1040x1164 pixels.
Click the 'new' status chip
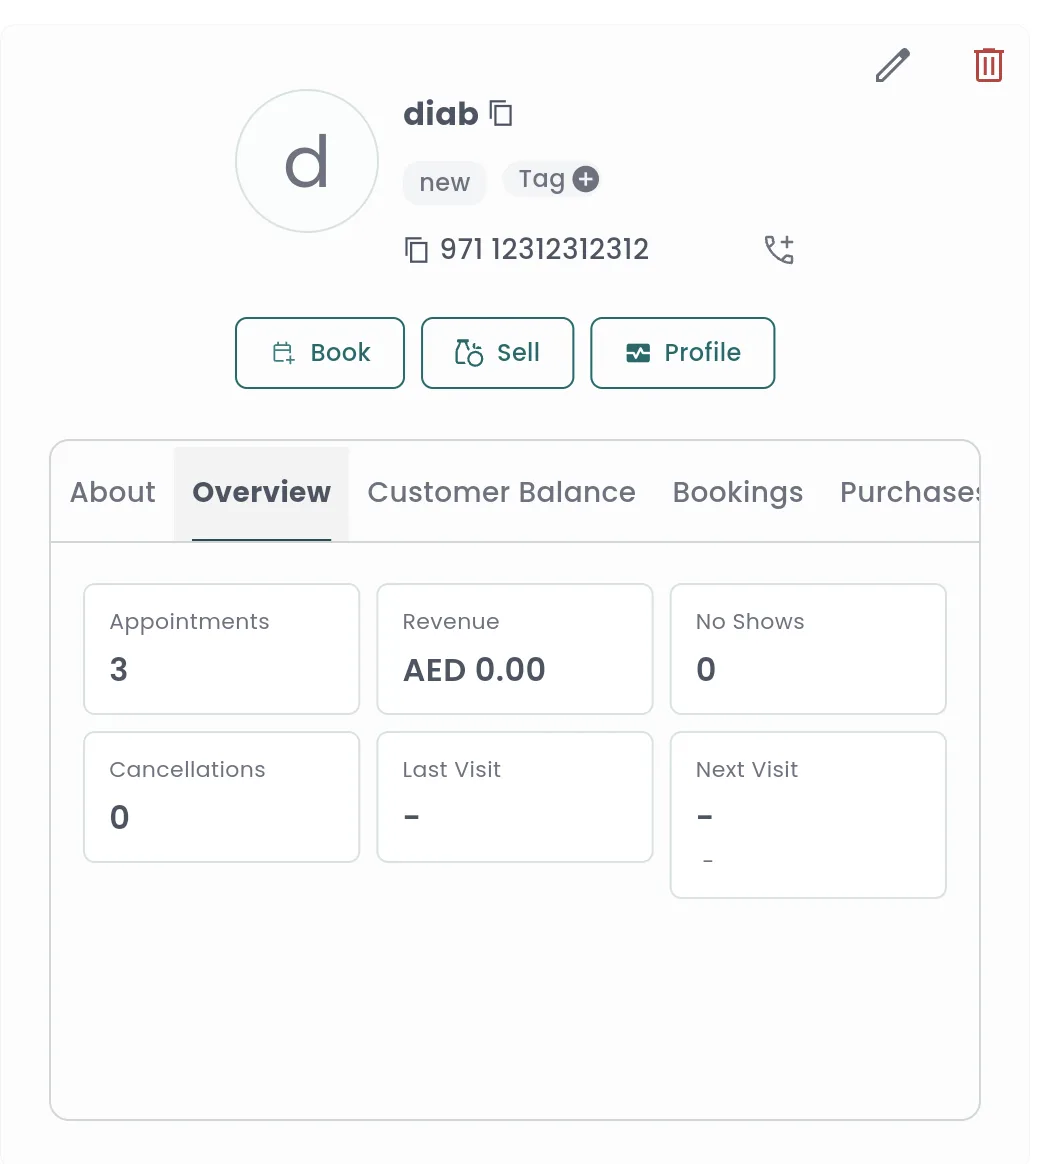tap(444, 182)
